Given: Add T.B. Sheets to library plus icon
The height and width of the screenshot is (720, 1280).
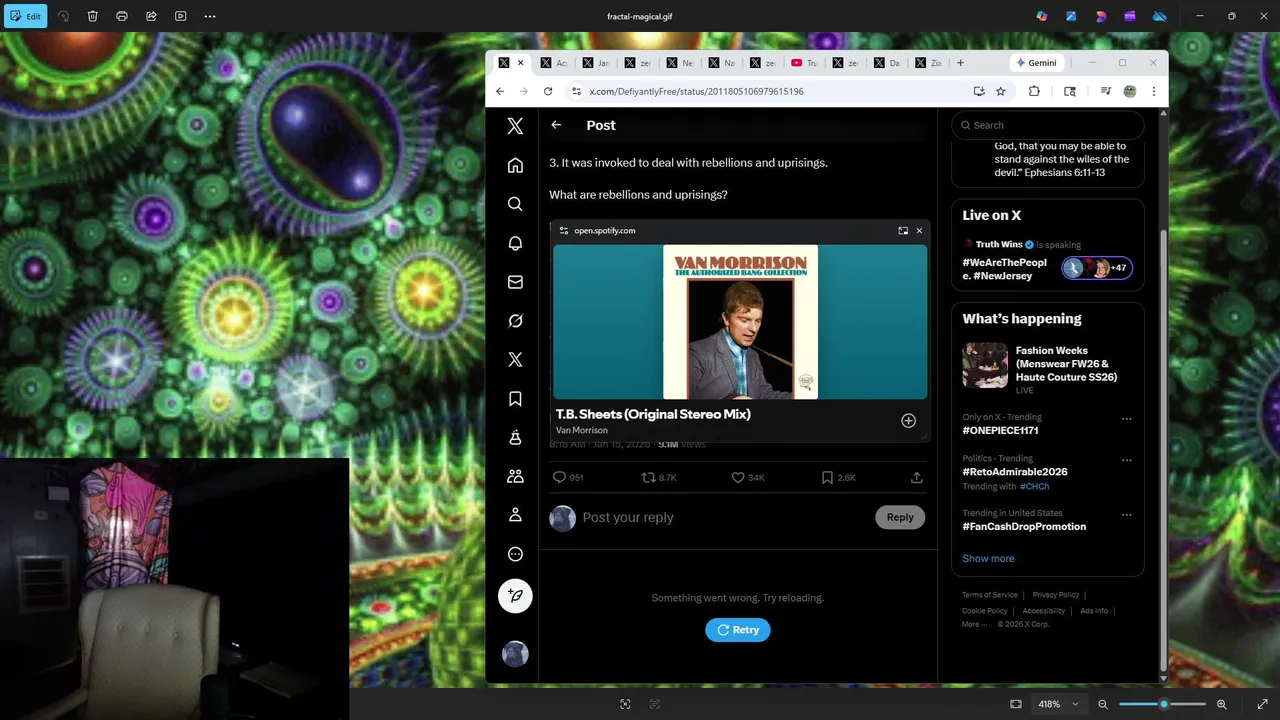Looking at the screenshot, I should pyautogui.click(x=908, y=421).
